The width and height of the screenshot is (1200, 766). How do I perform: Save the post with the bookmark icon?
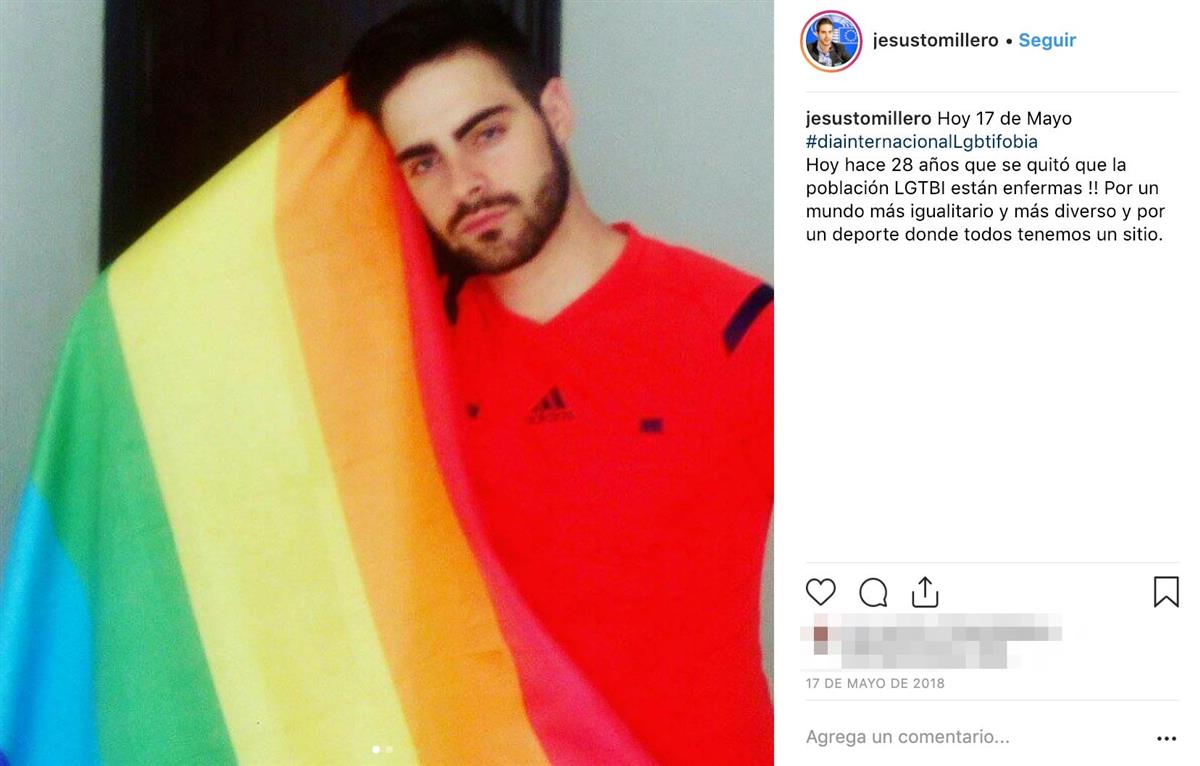tap(1166, 592)
